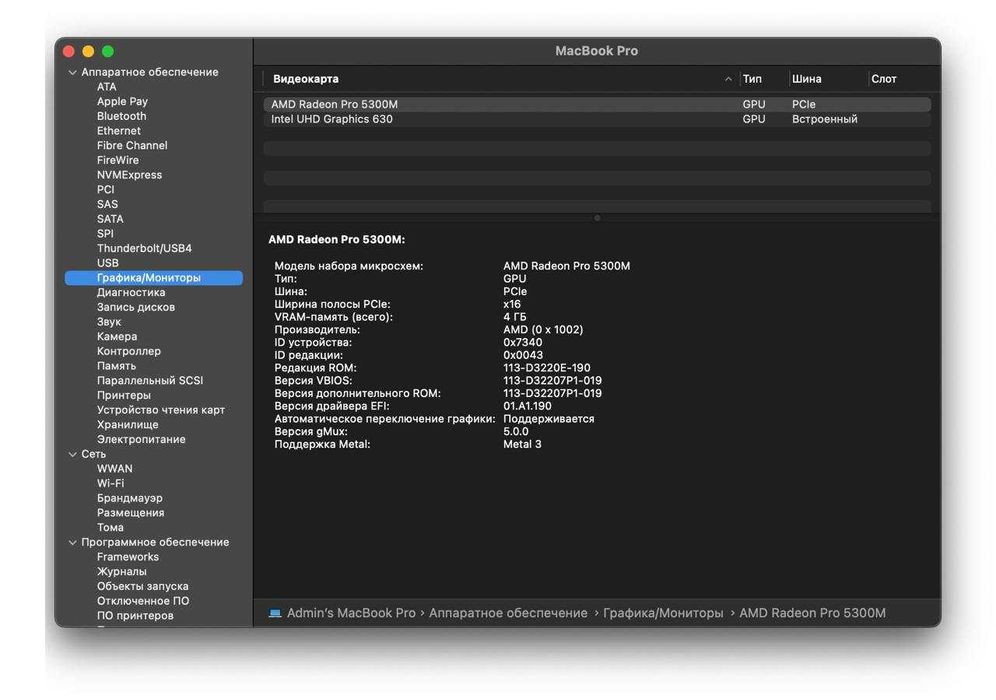Open Объекты запуска entry
This screenshot has width=996, height=700.
142,586
